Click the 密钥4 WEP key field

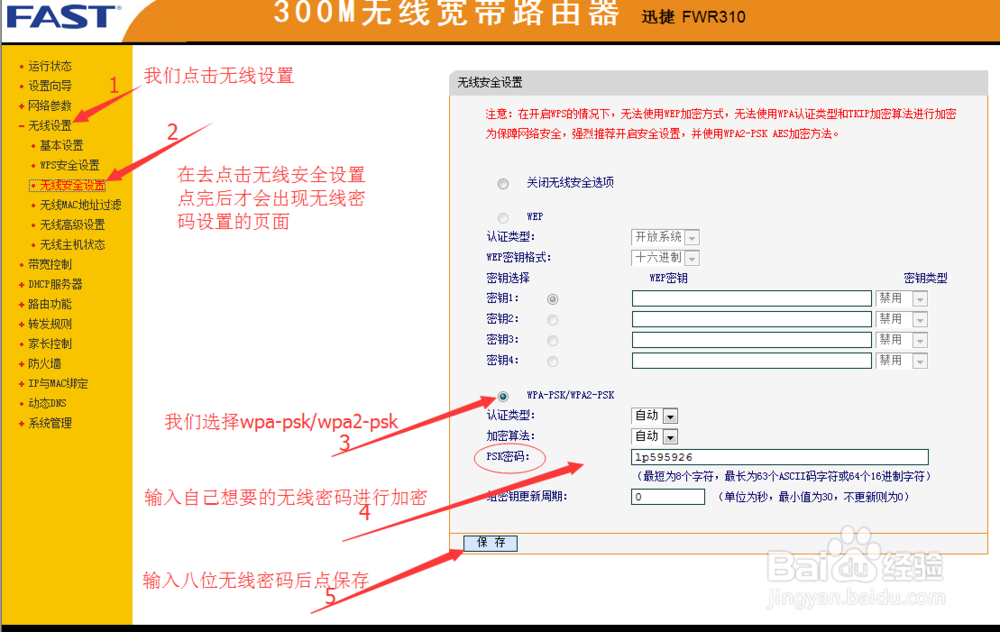751,361
